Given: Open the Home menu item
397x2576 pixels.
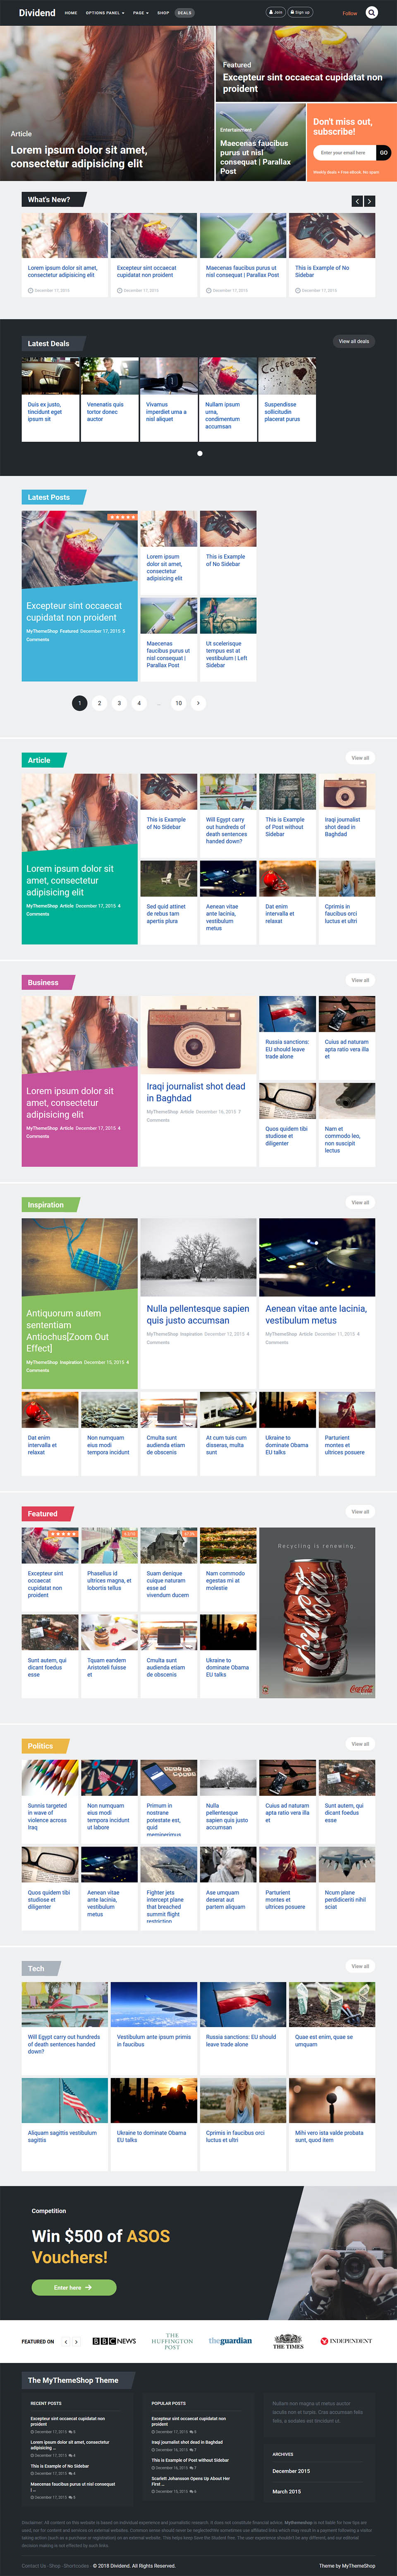Looking at the screenshot, I should [x=71, y=13].
